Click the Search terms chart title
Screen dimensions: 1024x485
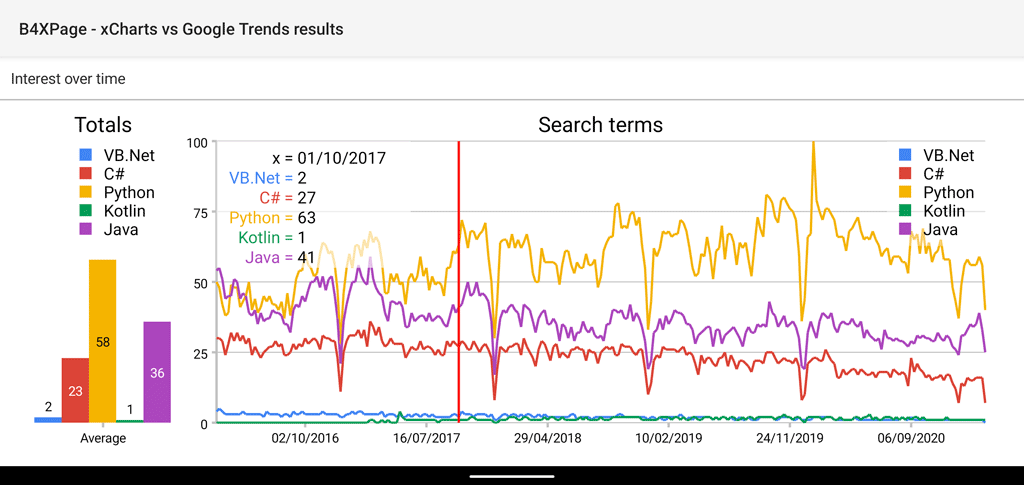(x=600, y=125)
